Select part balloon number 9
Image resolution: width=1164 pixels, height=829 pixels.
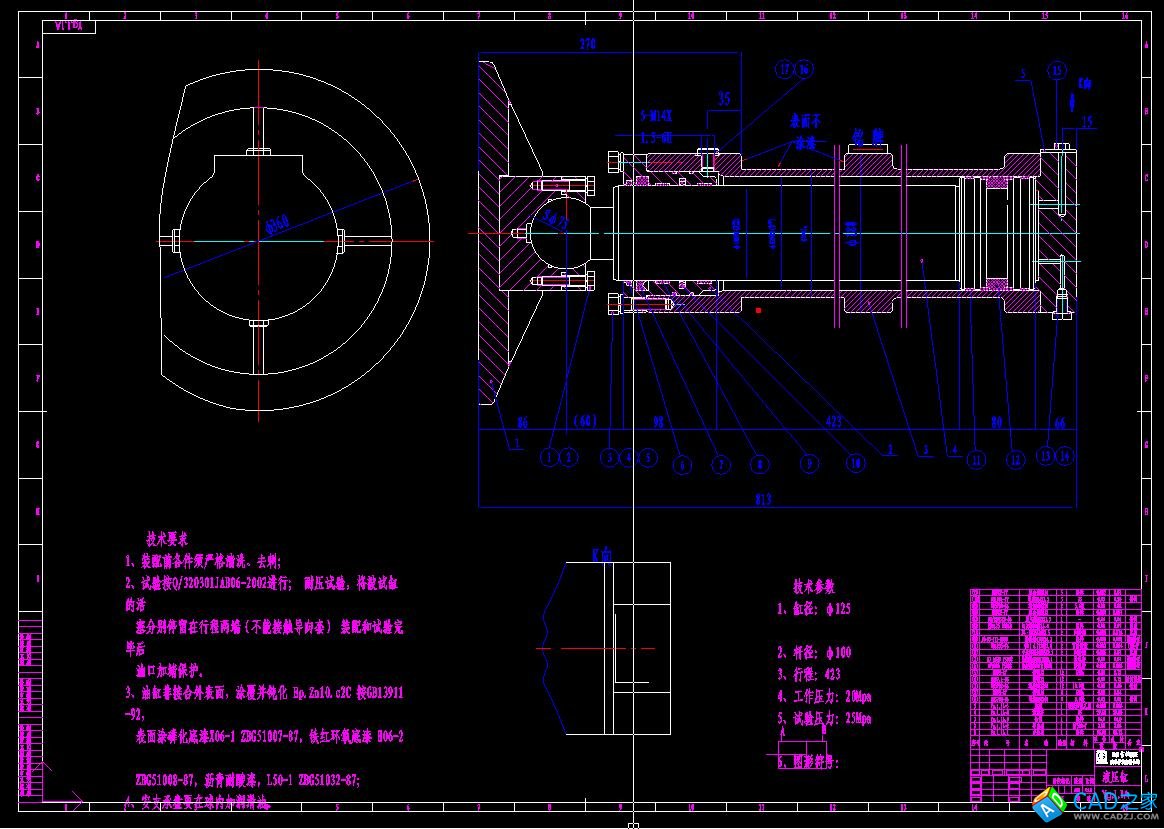(811, 464)
